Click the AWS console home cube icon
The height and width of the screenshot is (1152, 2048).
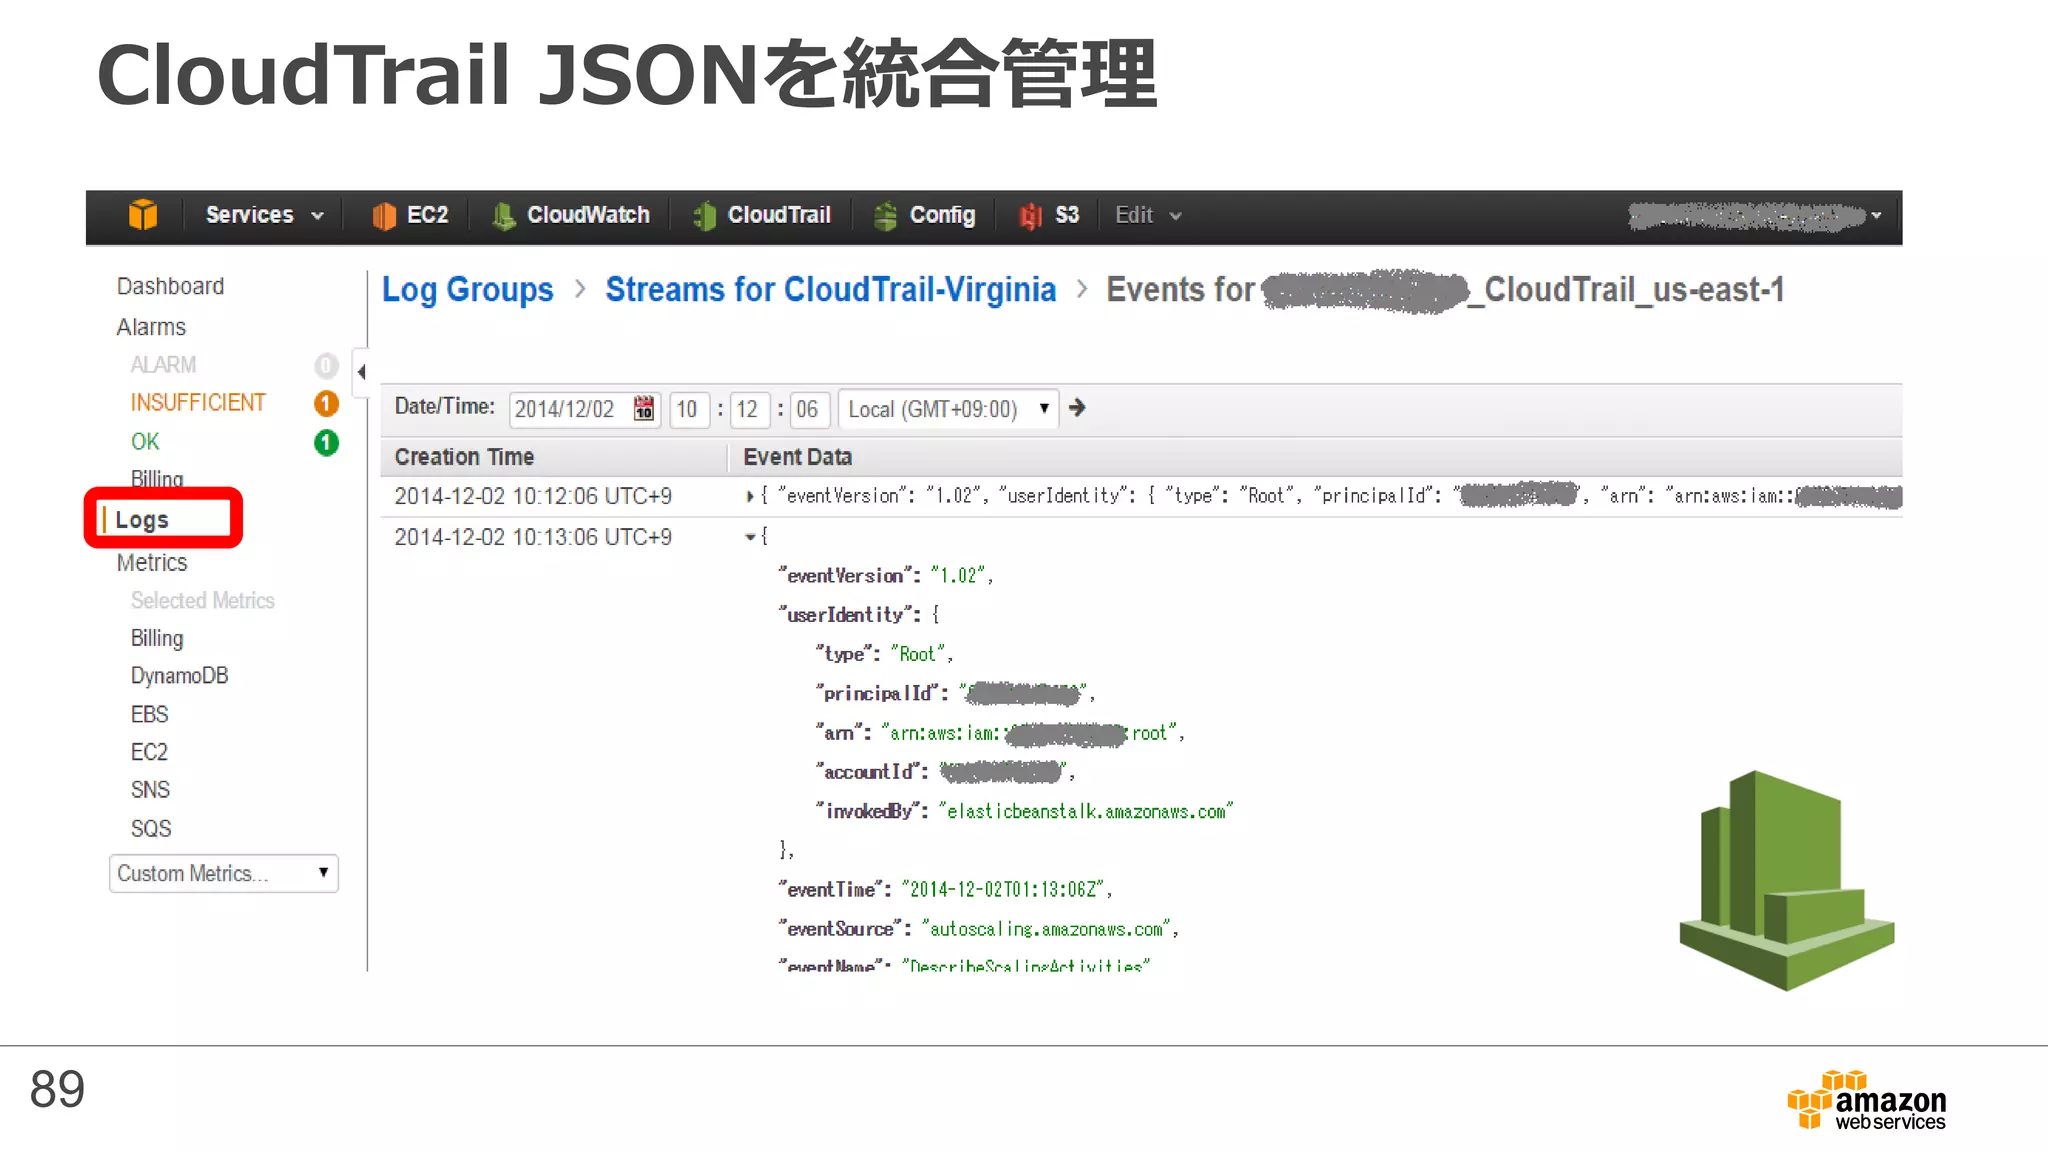pos(143,215)
